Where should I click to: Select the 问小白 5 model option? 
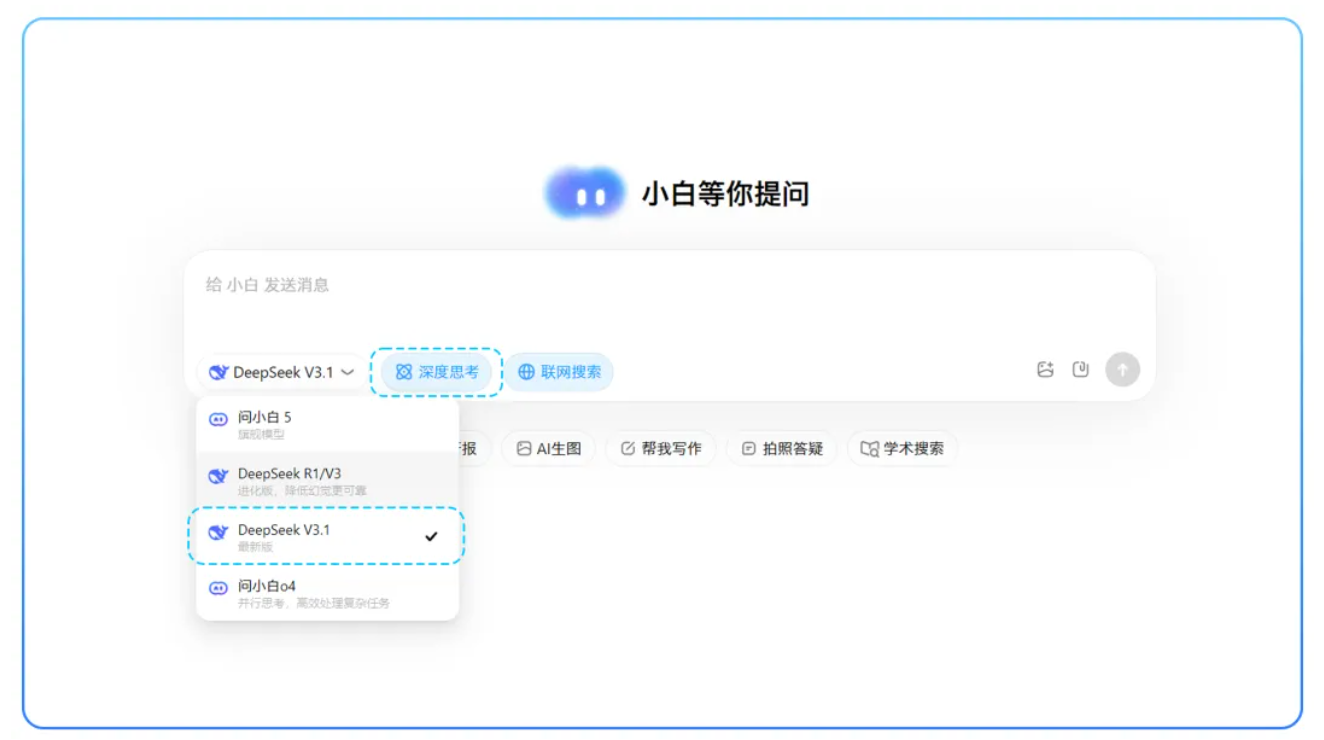(328, 424)
